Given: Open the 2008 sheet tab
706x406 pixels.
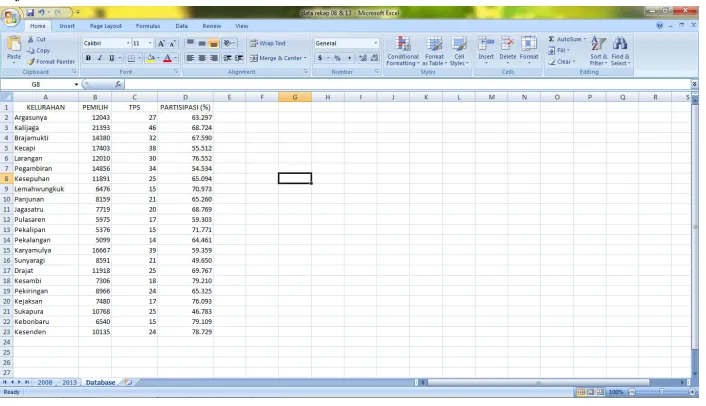Looking at the screenshot, I should pyautogui.click(x=45, y=382).
